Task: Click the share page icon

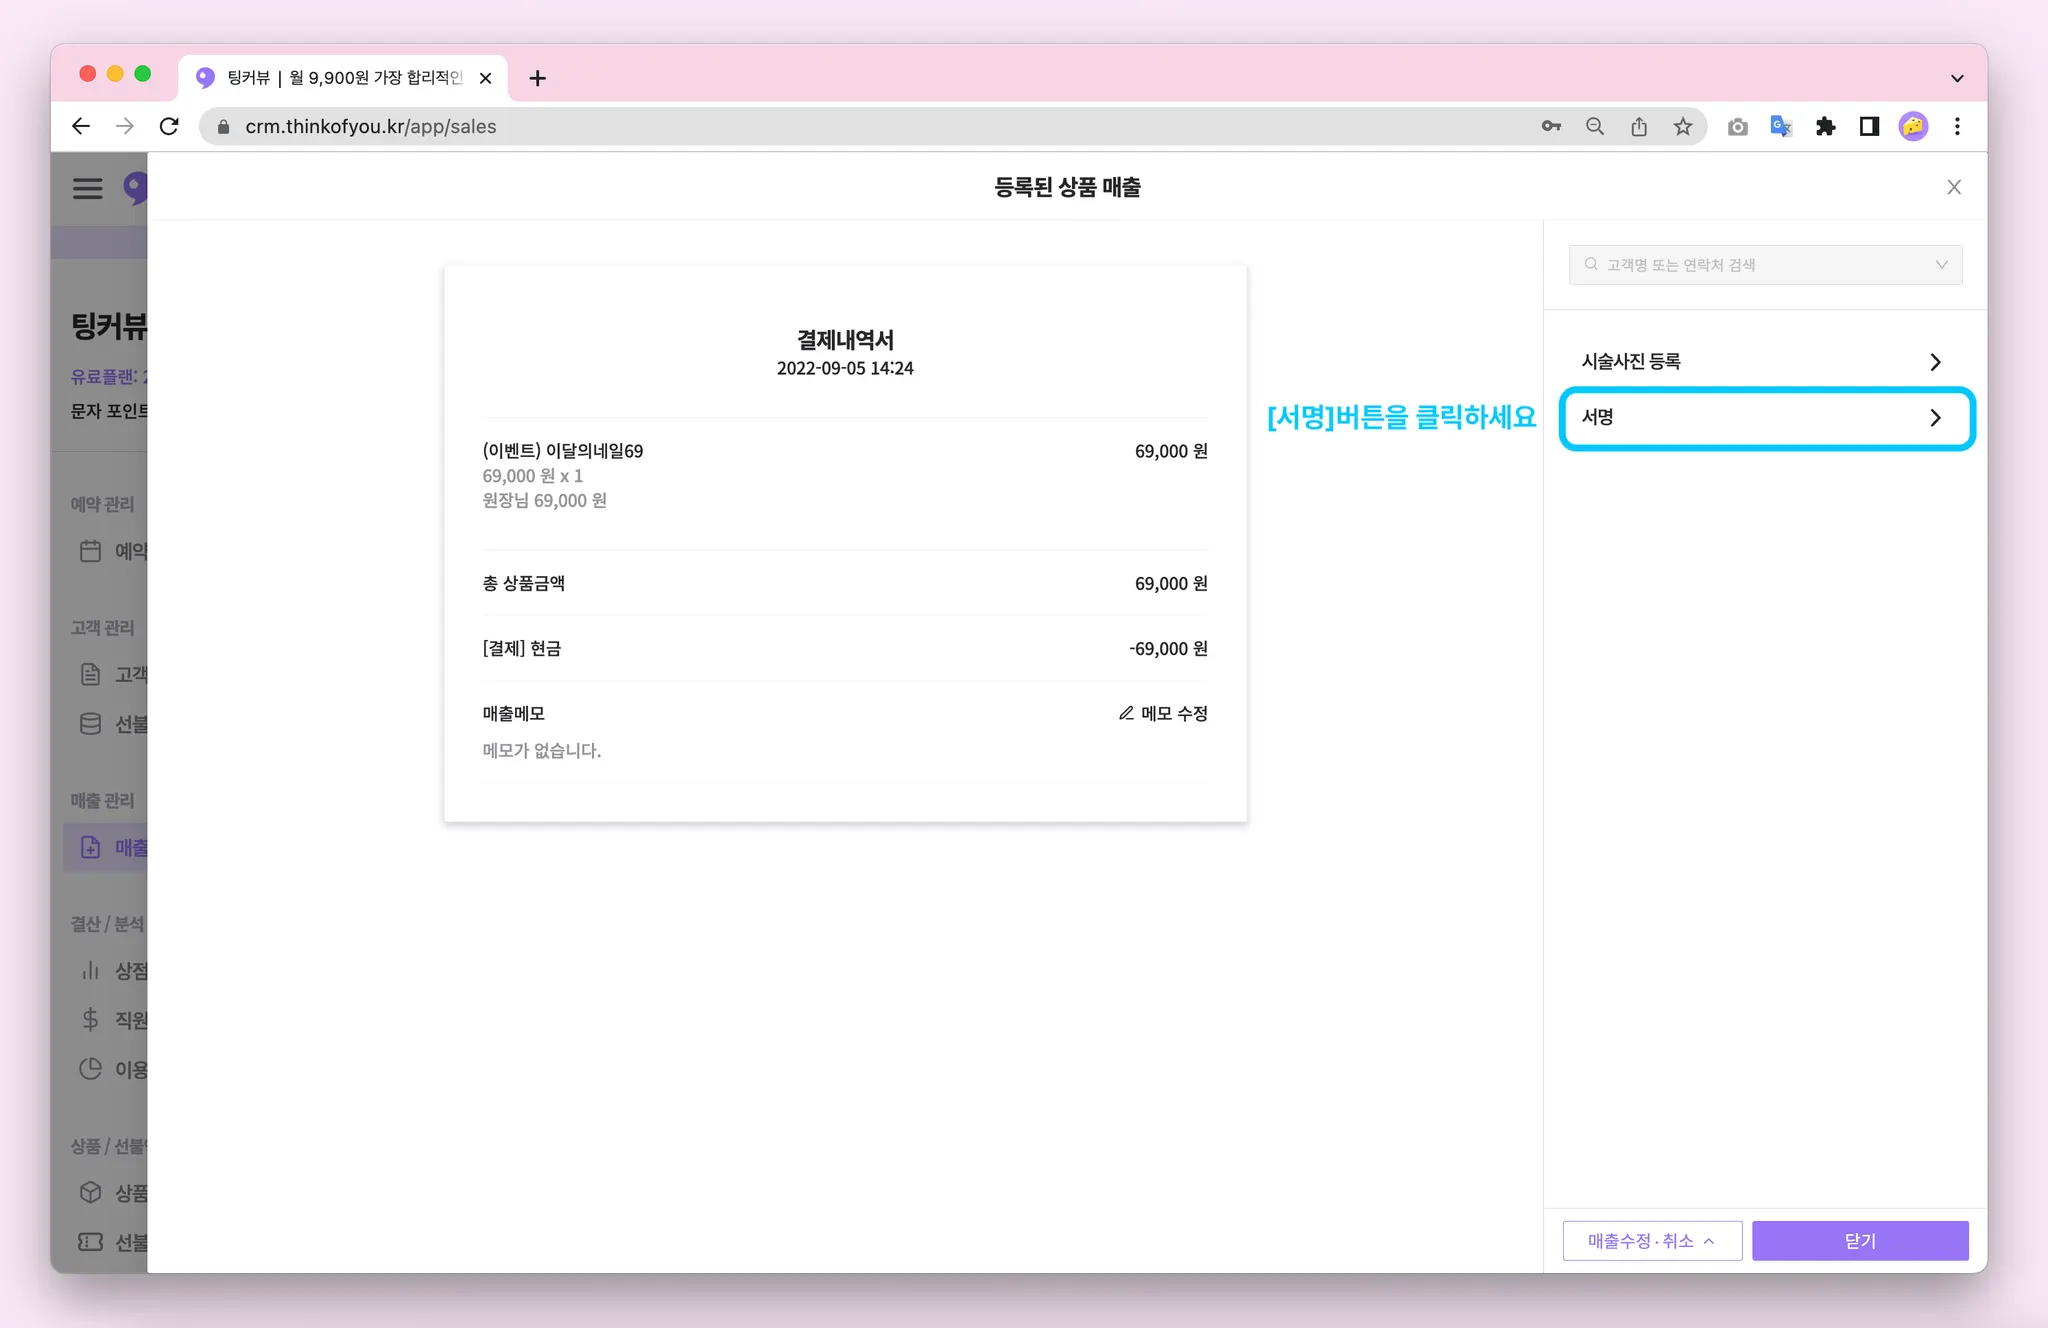Action: click(x=1639, y=127)
